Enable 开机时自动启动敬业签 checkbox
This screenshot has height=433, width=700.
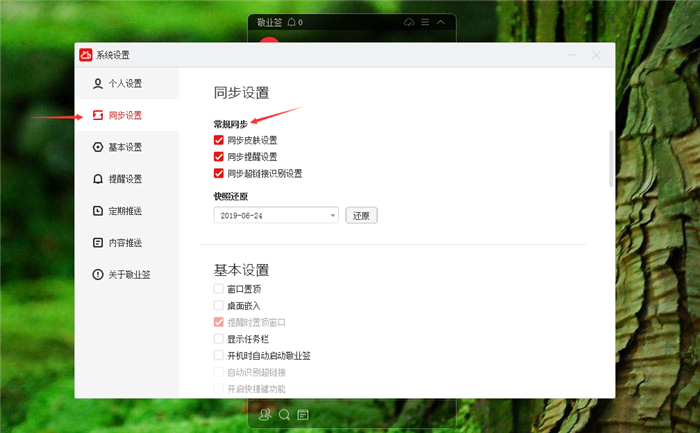[x=218, y=355]
